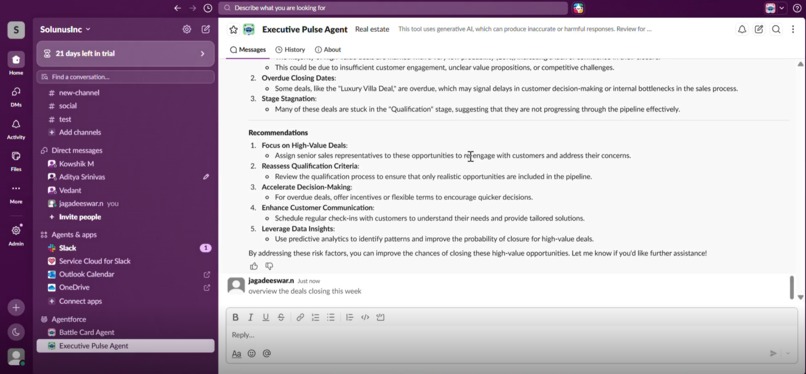Go back using the back arrow
806x374 pixels.
(x=177, y=8)
